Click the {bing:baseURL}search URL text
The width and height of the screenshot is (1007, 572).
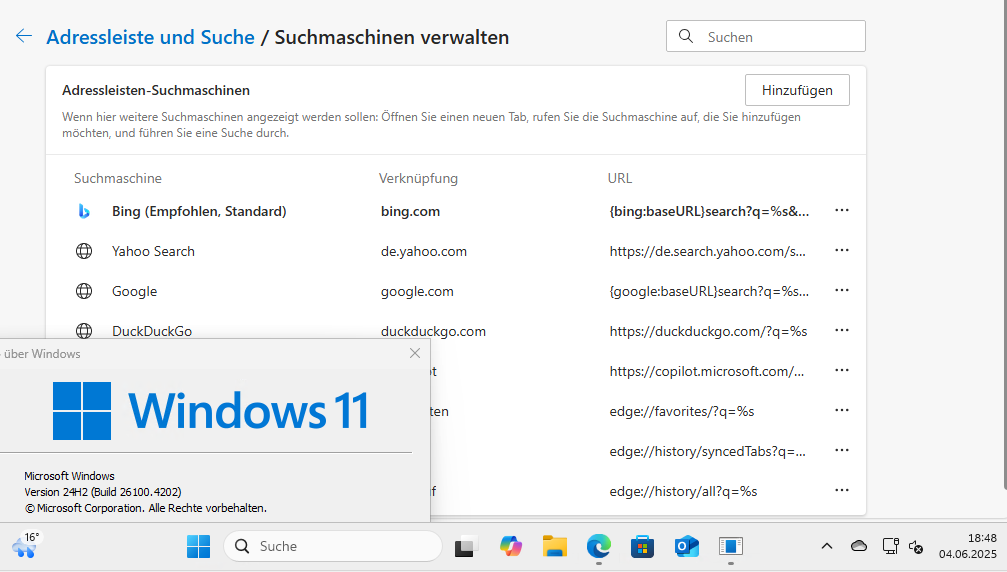click(x=709, y=211)
